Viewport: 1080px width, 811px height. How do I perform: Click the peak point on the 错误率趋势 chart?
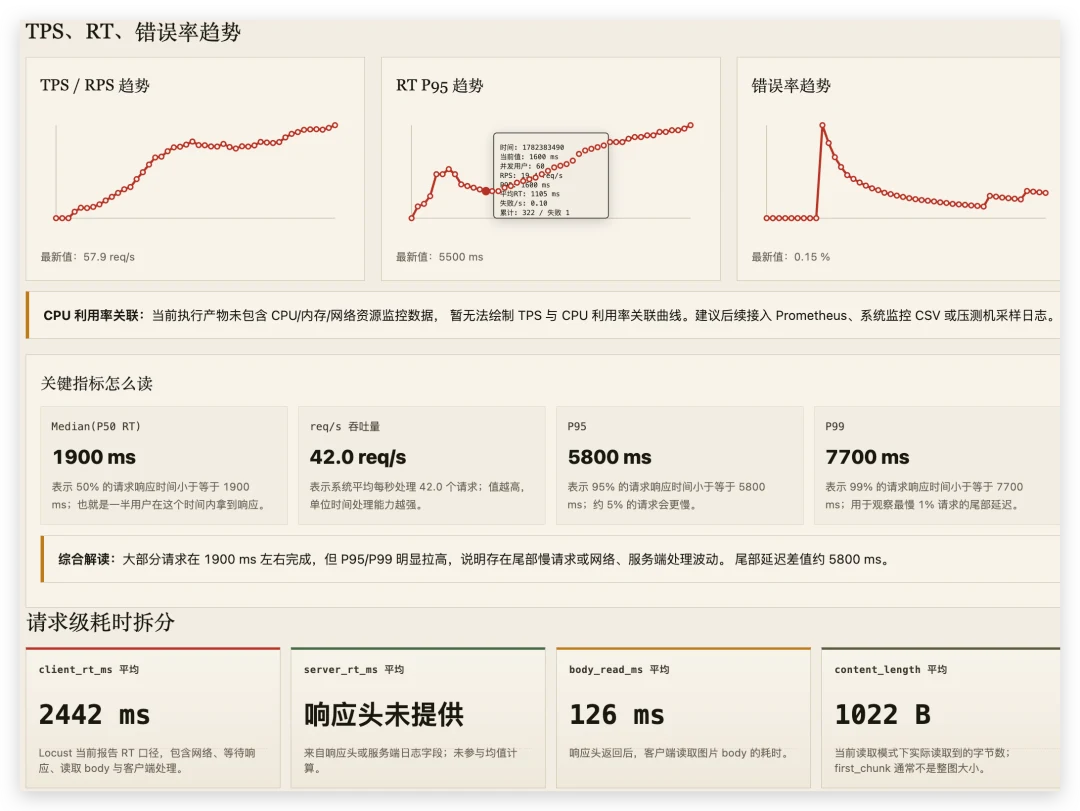coord(822,125)
